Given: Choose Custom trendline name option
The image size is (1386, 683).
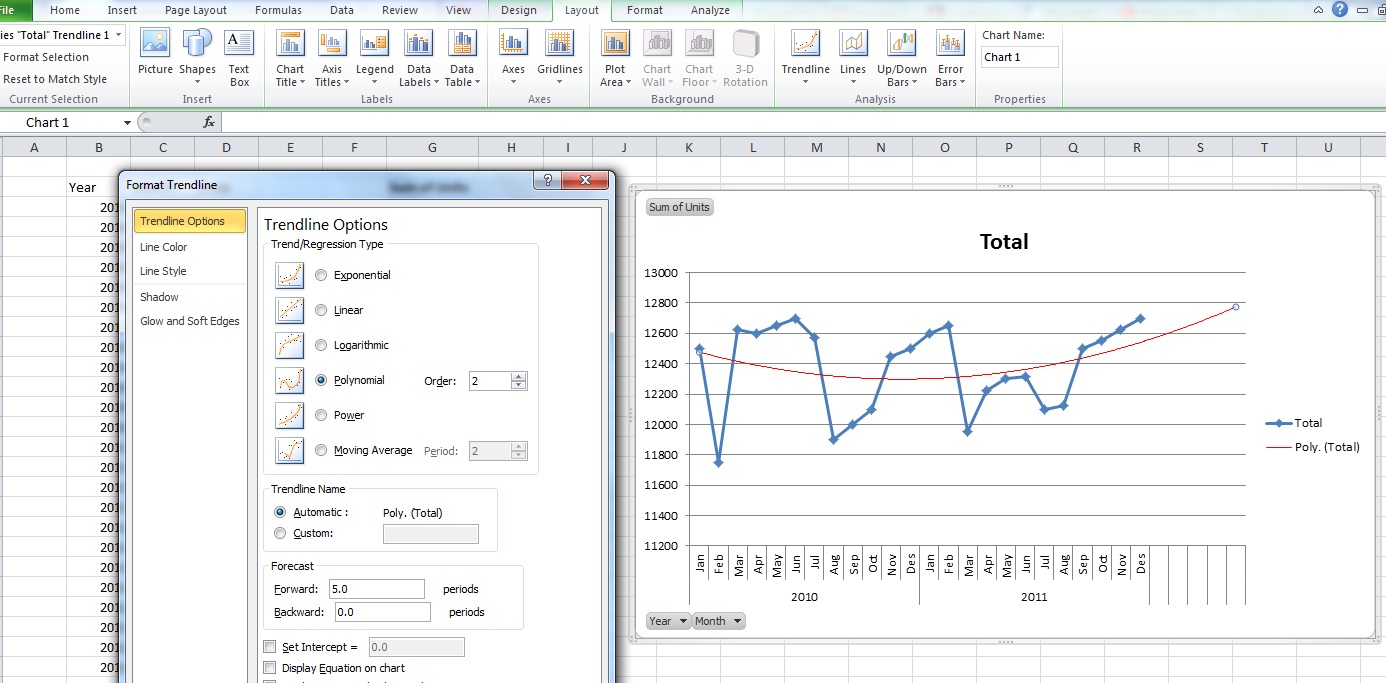Looking at the screenshot, I should pyautogui.click(x=281, y=533).
